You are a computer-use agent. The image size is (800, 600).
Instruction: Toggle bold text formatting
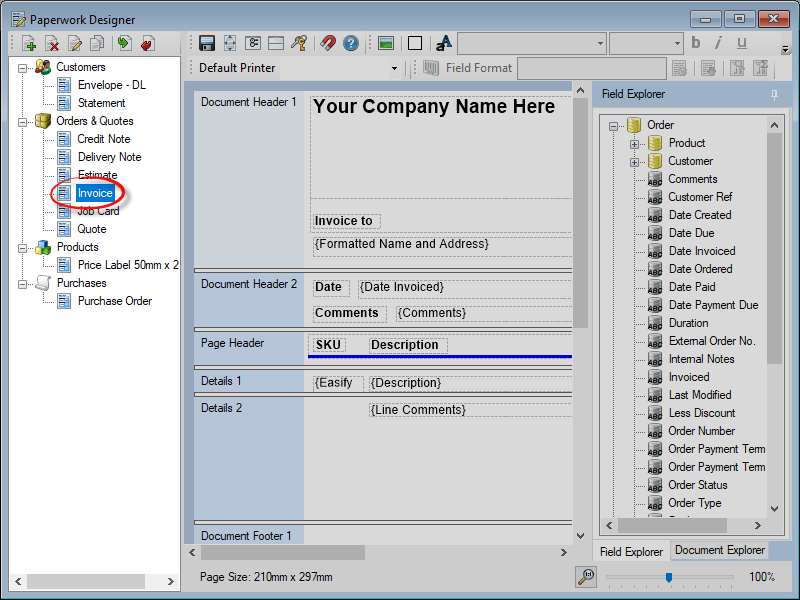click(696, 43)
